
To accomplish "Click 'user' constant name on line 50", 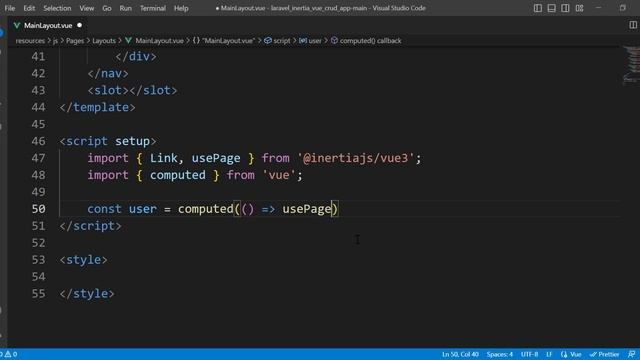I will tap(143, 209).
